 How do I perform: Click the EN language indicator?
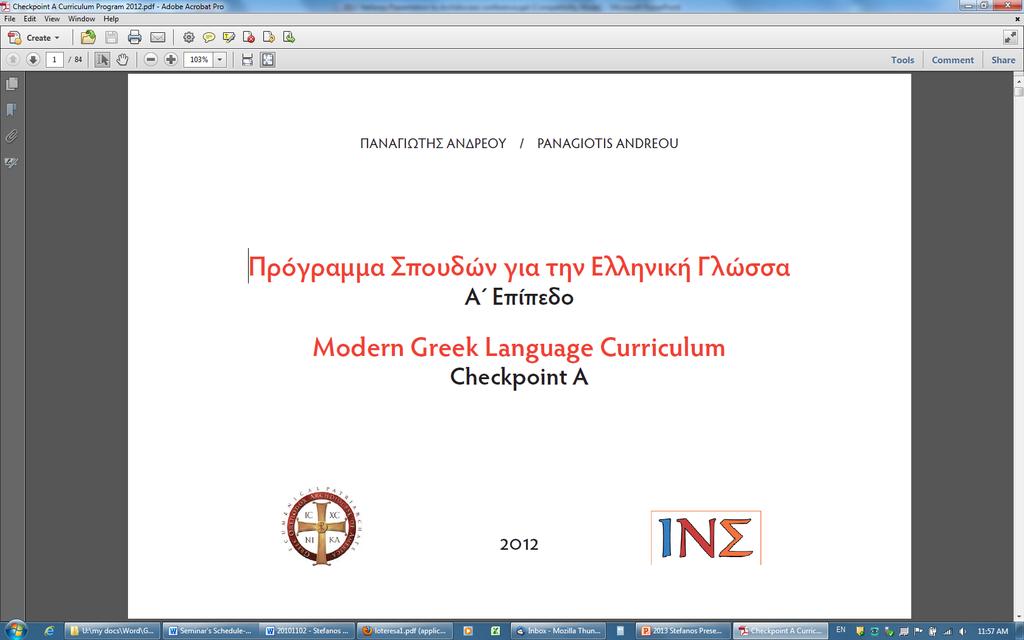(840, 630)
